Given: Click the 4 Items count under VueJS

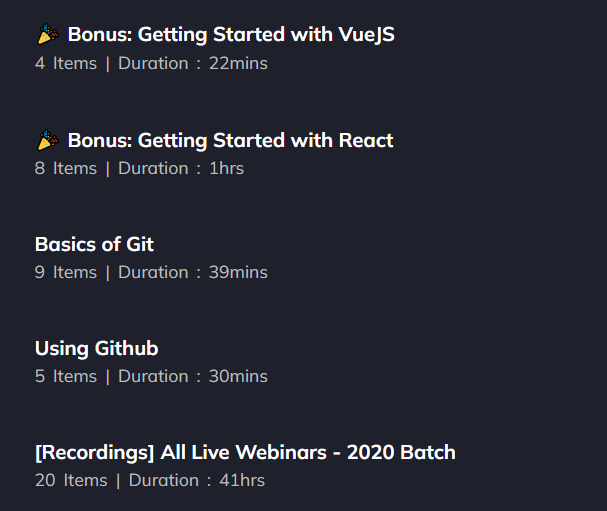Looking at the screenshot, I should (66, 63).
